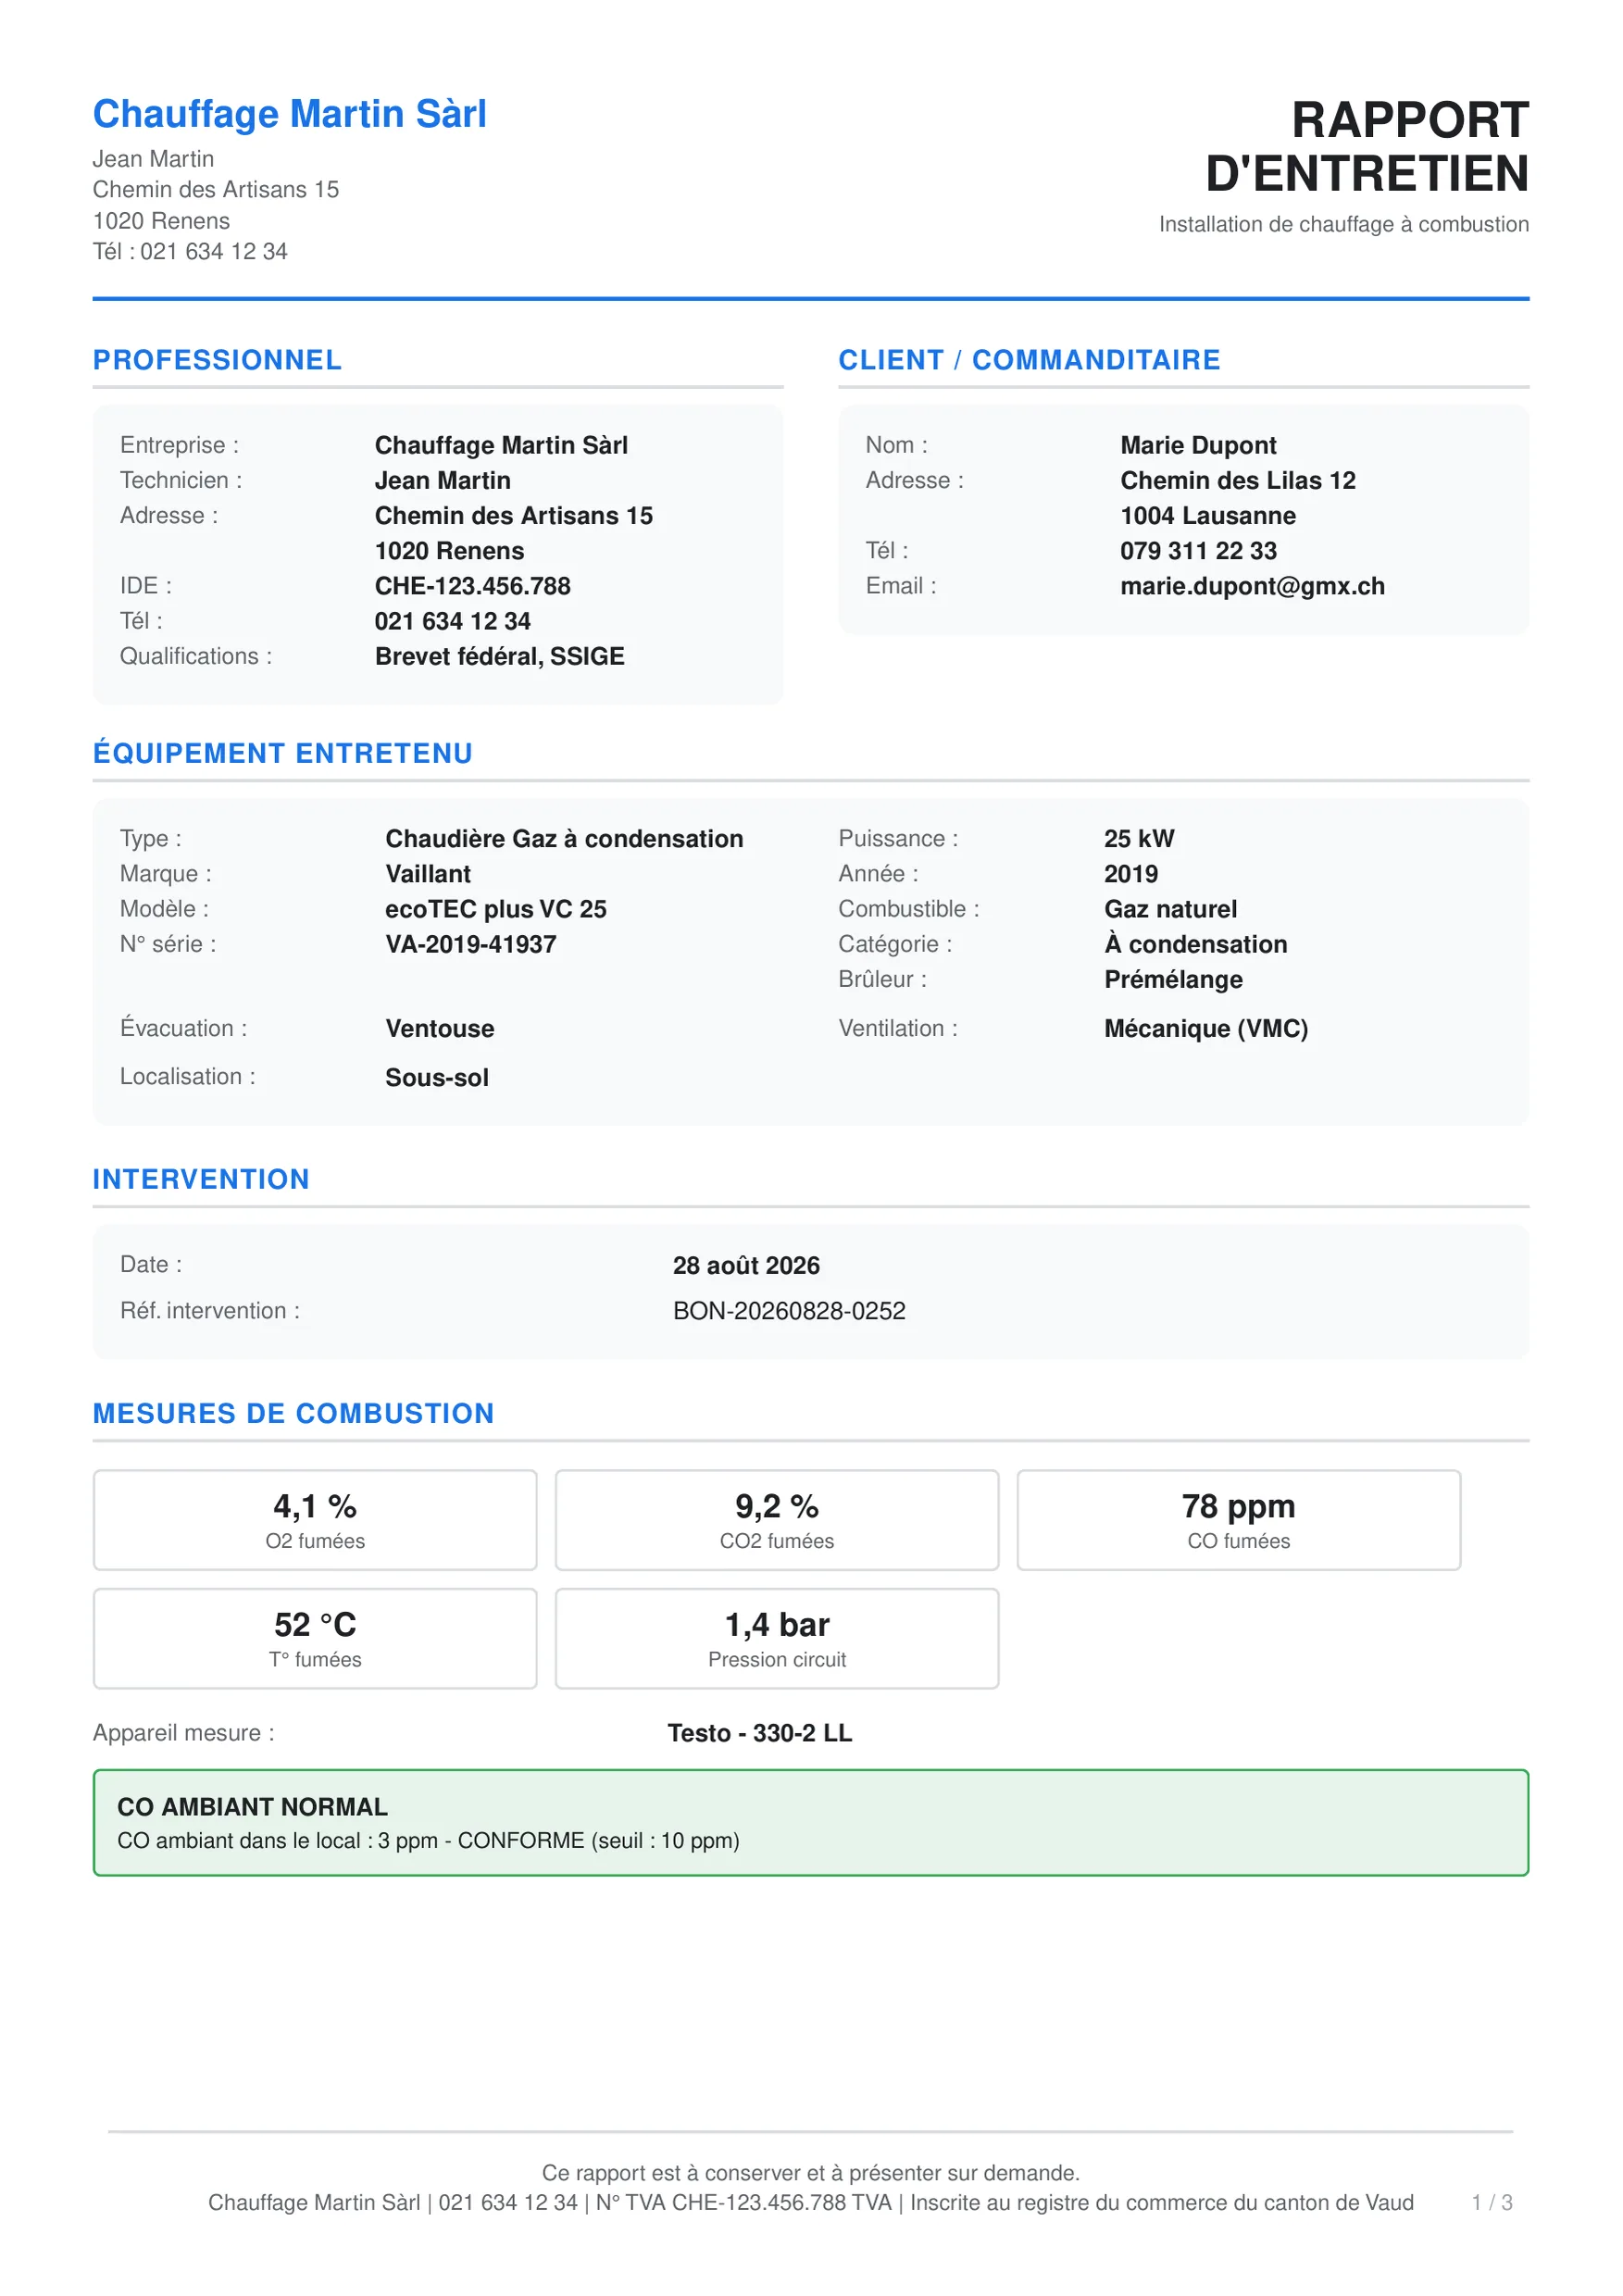The height and width of the screenshot is (2296, 1623).
Task: Select burner value Prémélange
Action: 1173,980
